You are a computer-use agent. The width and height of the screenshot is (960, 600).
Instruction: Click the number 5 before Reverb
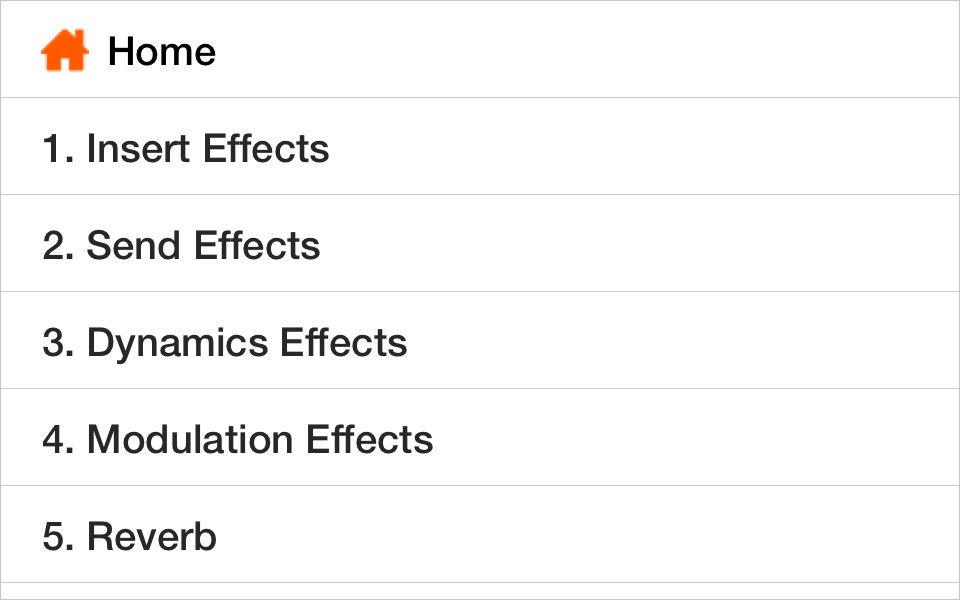click(x=53, y=537)
